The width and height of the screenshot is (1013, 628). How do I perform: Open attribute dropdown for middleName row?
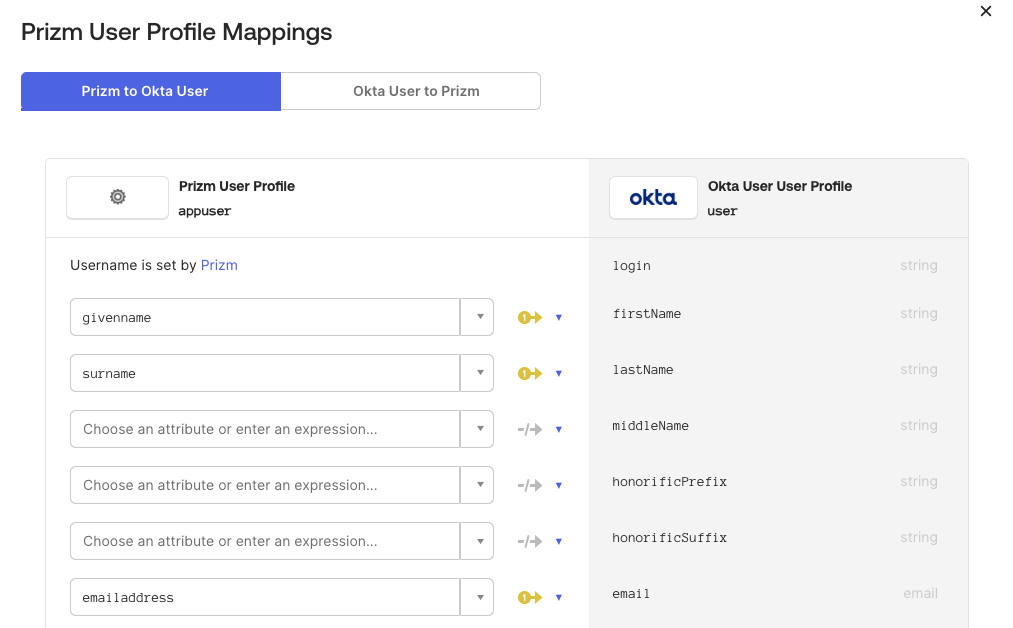click(x=479, y=429)
